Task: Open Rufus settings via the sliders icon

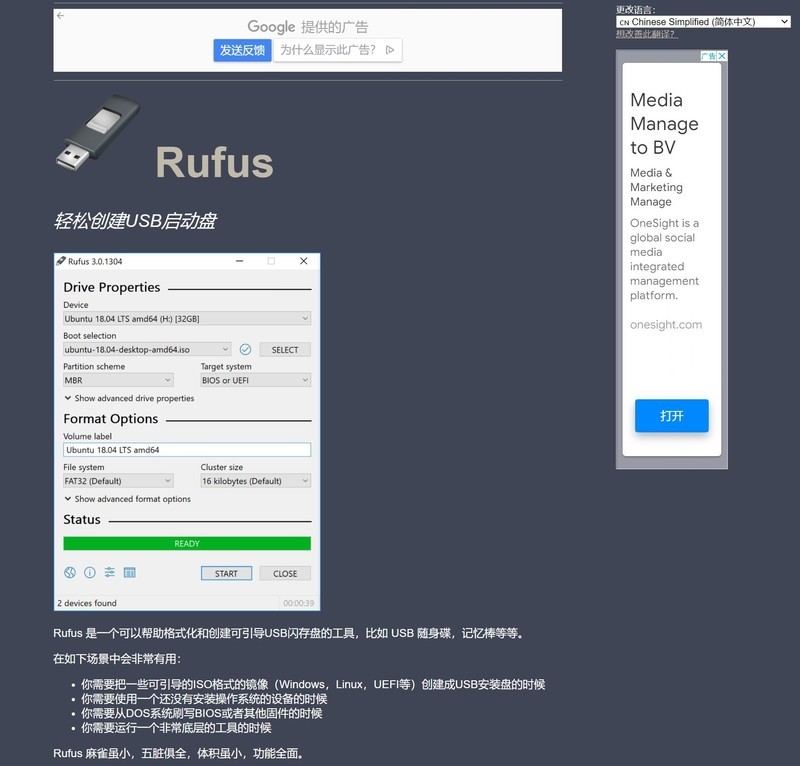Action: point(110,573)
